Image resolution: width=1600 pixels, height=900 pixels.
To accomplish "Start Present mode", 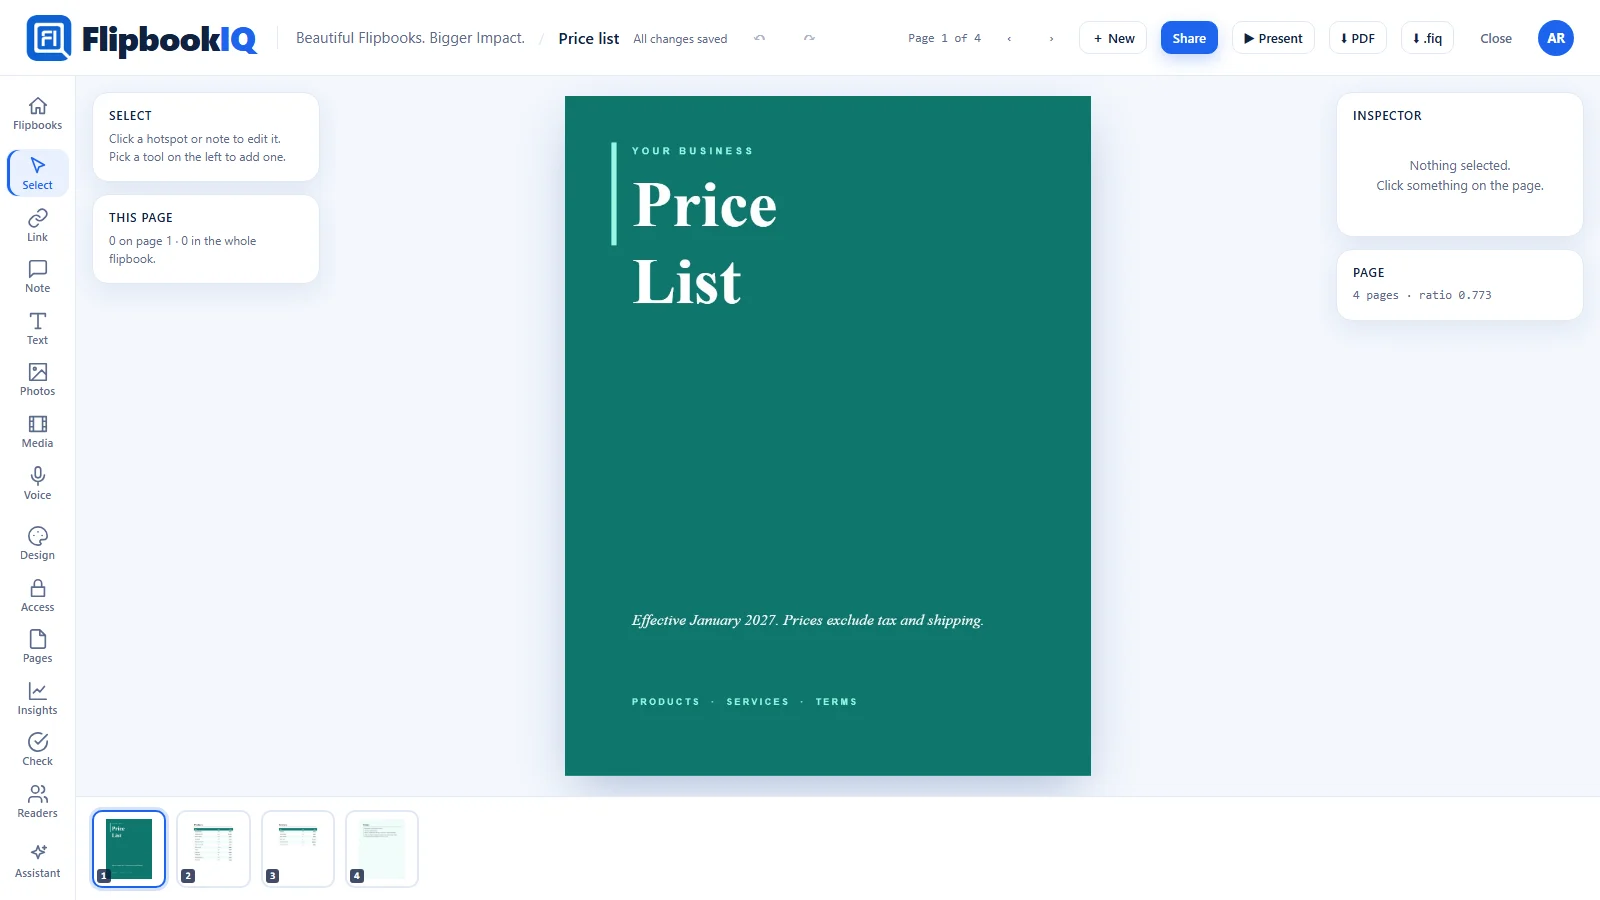I will [1273, 38].
